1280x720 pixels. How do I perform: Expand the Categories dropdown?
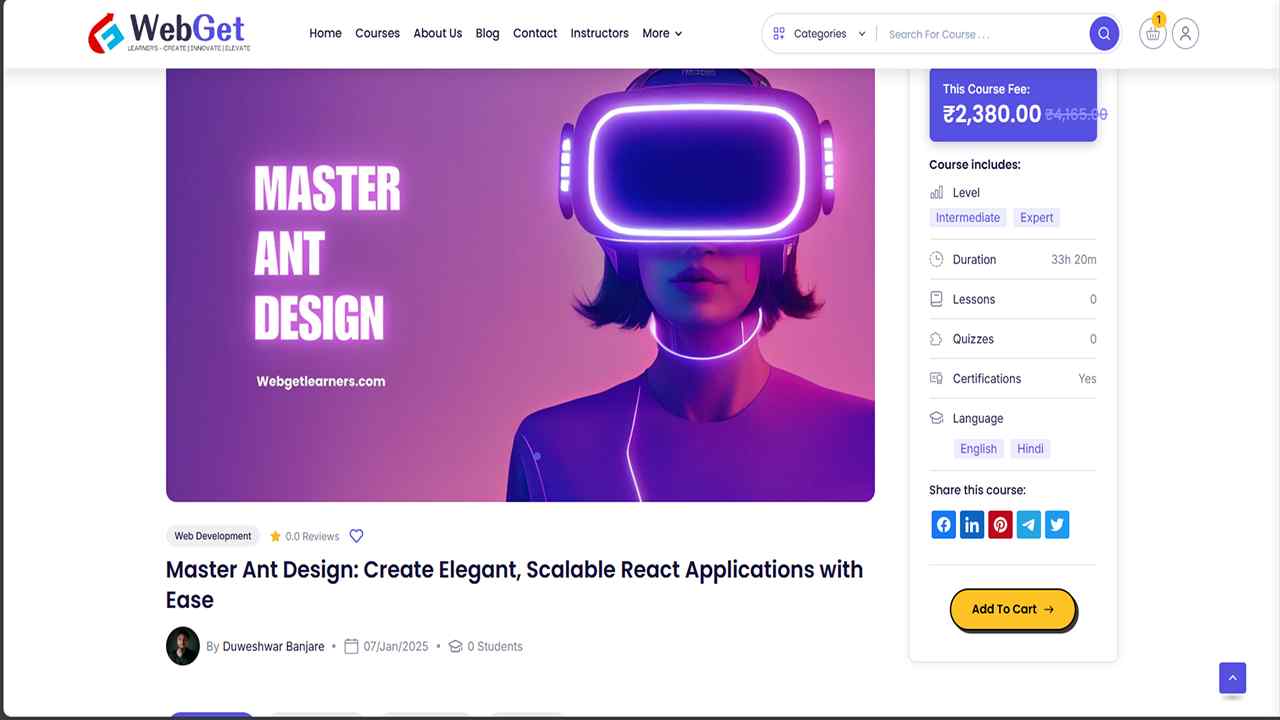point(819,34)
